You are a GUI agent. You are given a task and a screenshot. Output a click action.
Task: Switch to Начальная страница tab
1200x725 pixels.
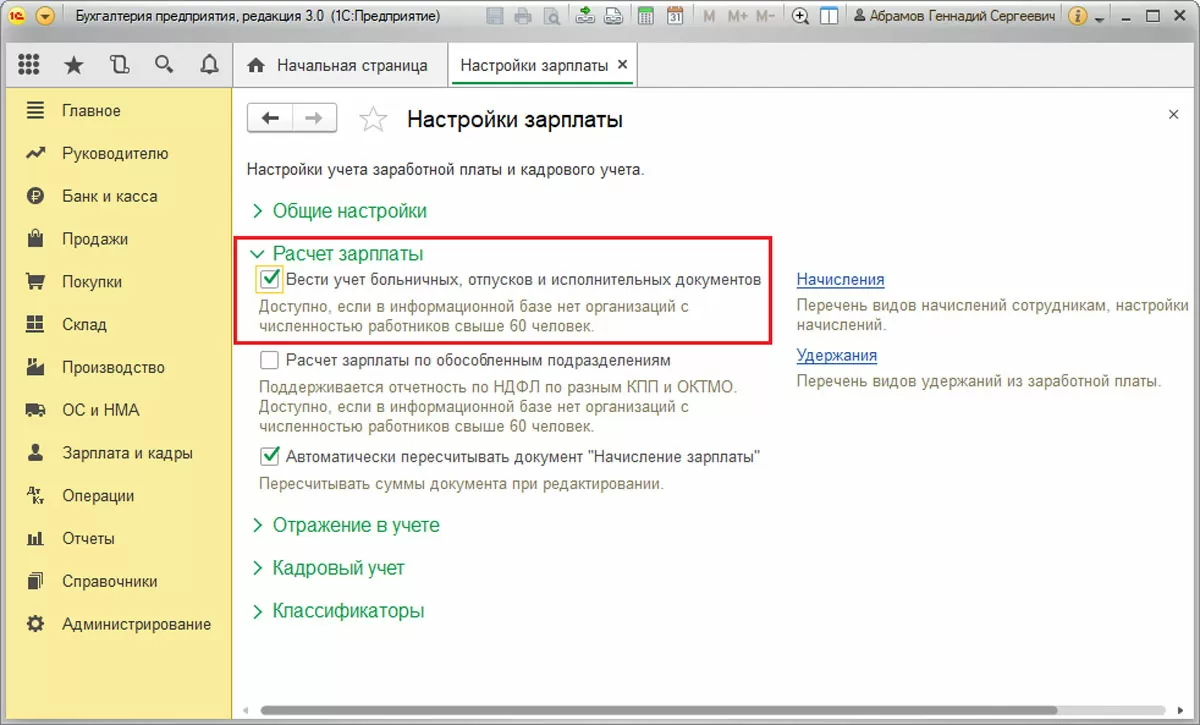[339, 65]
